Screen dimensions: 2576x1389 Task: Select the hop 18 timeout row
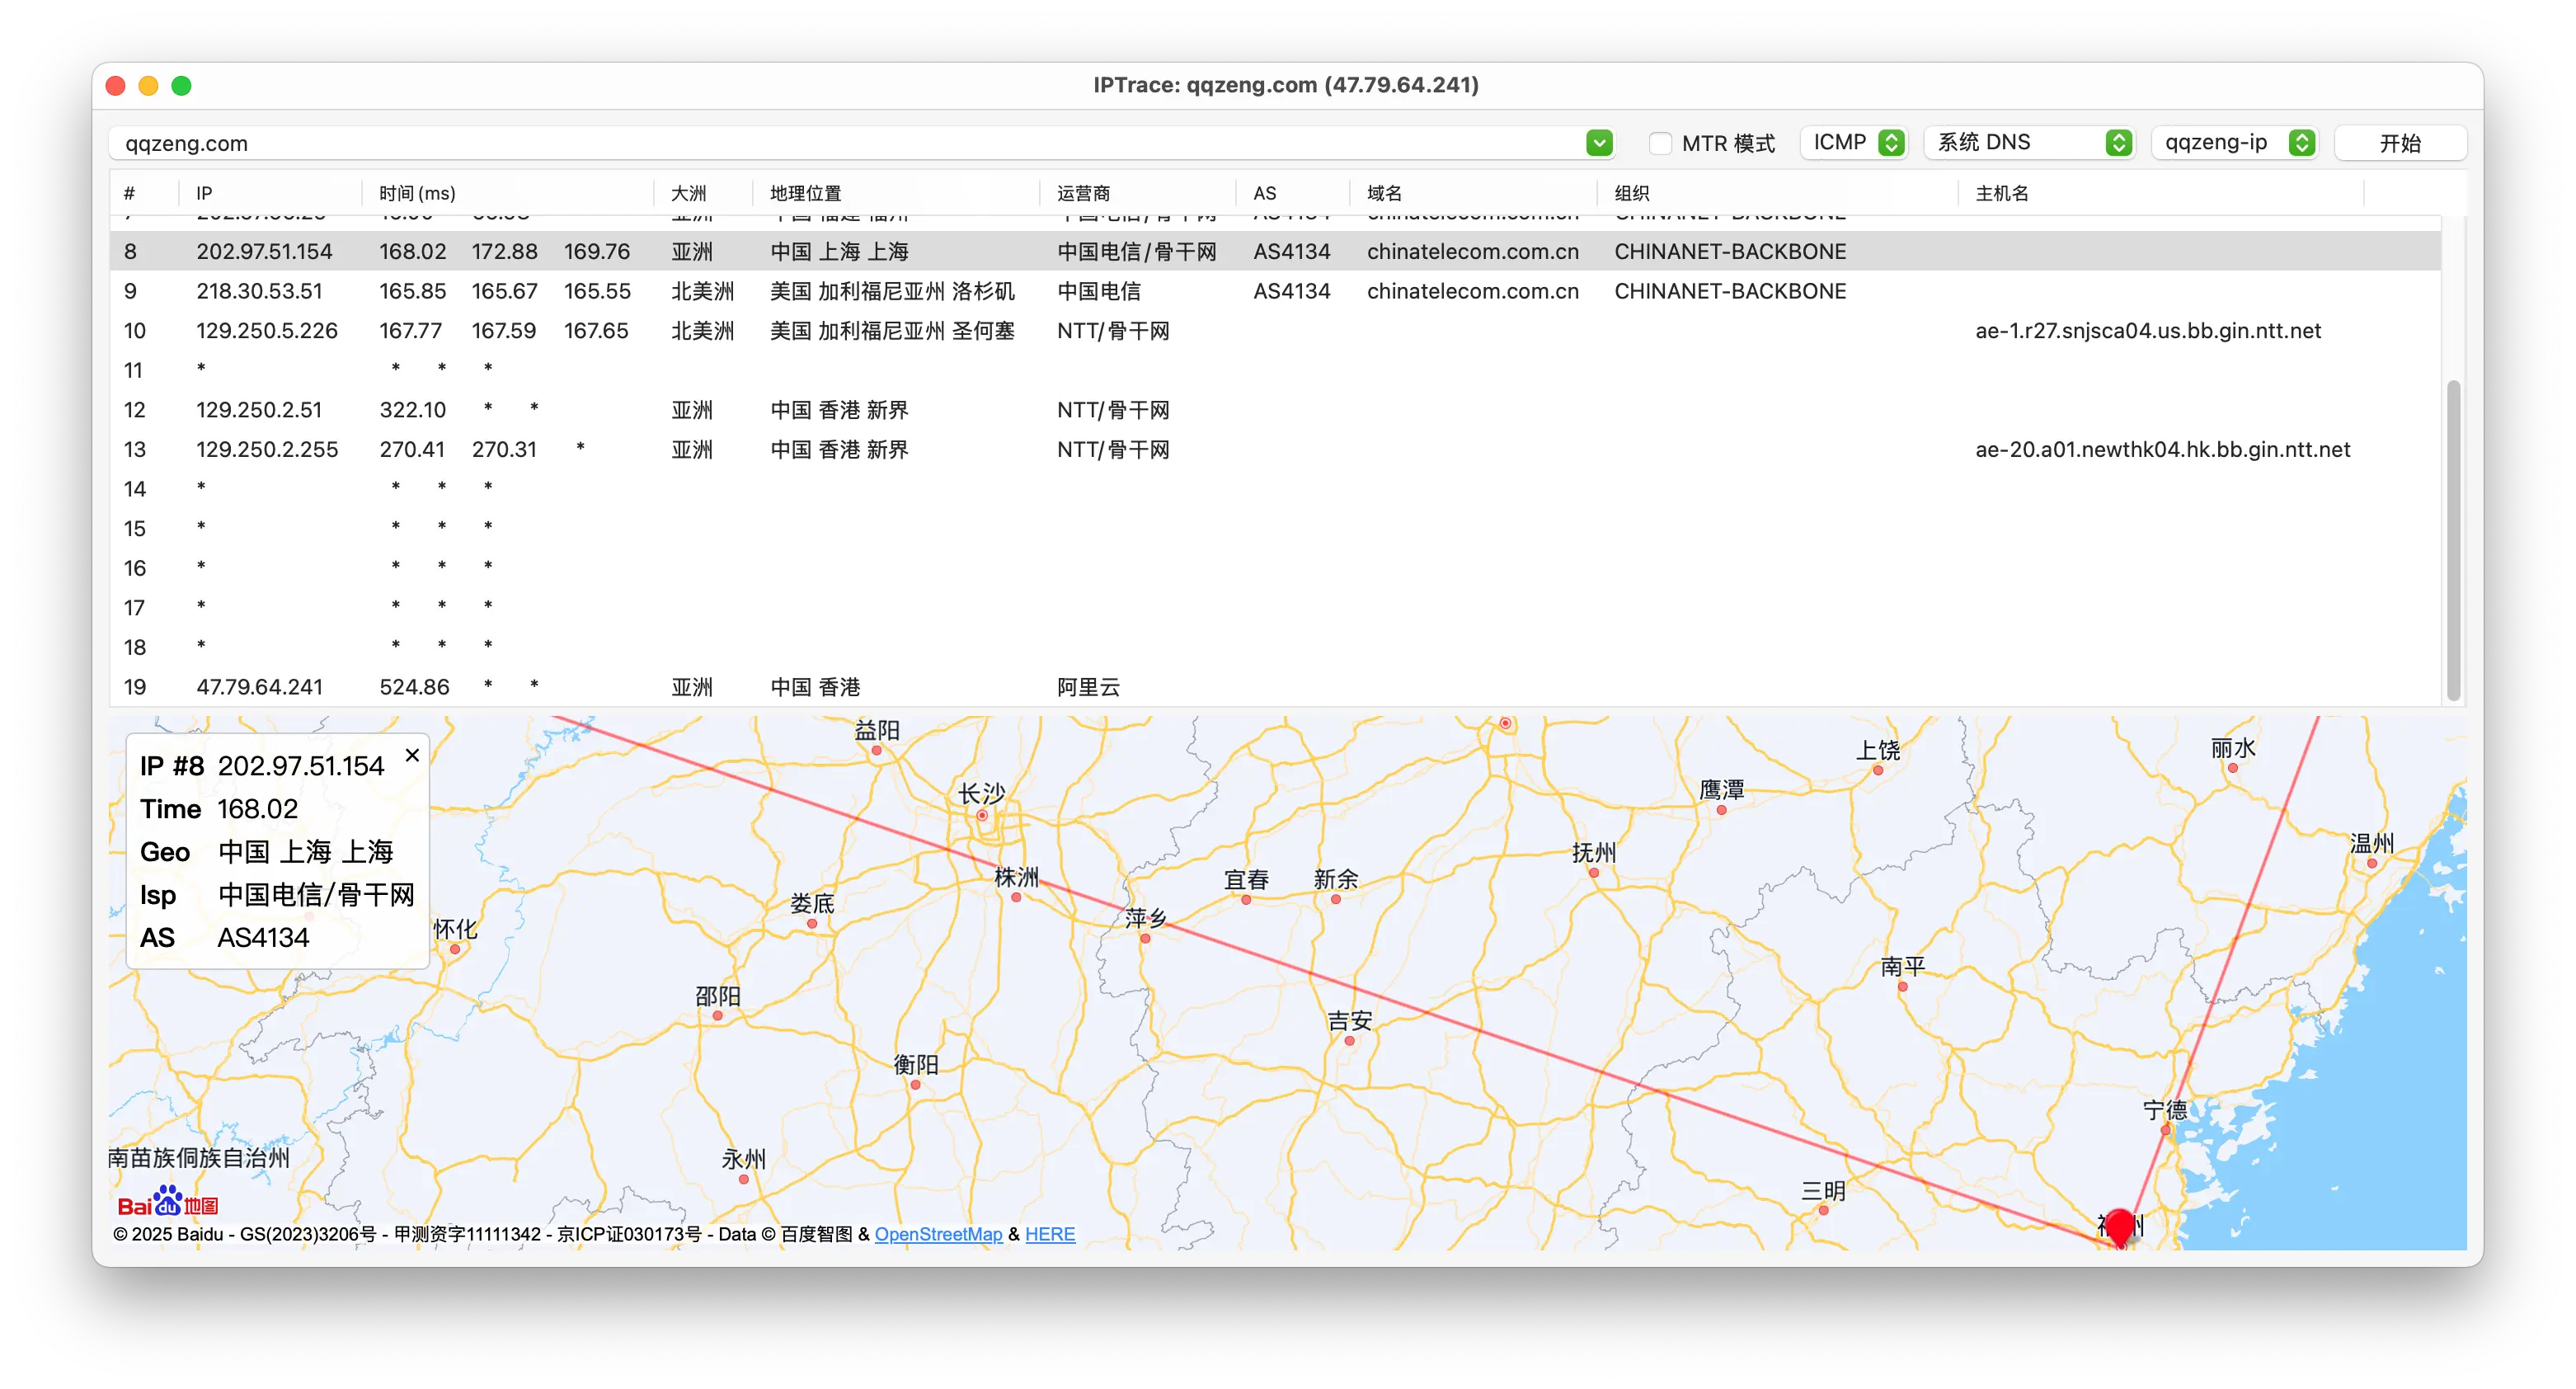tap(1275, 647)
